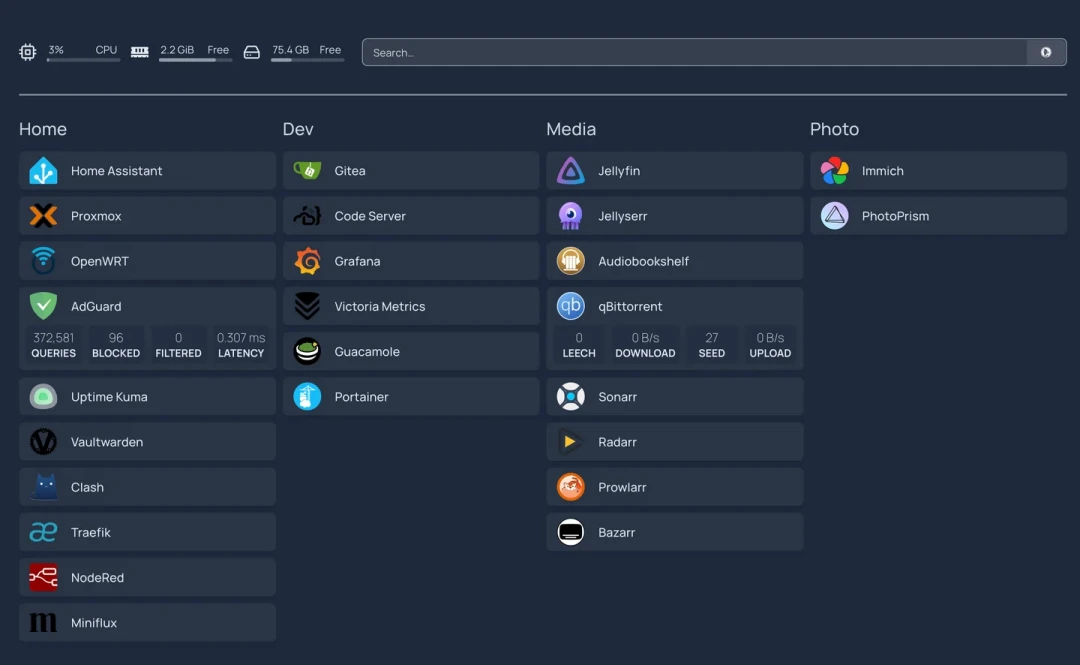Click the NodeRed red icon

coord(43,577)
